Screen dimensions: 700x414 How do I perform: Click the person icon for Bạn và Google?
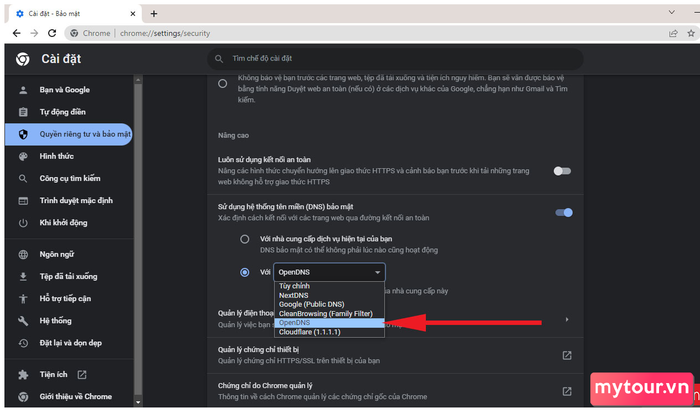point(23,90)
